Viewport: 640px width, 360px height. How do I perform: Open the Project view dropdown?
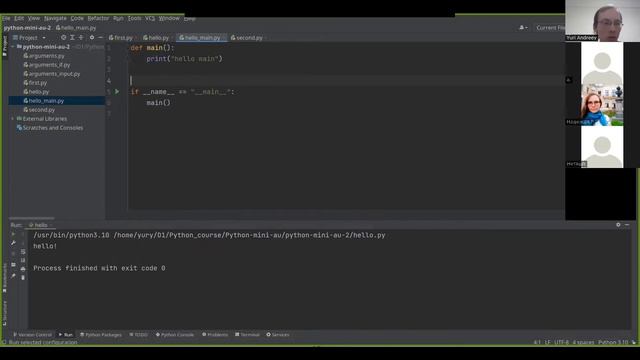(x=29, y=38)
